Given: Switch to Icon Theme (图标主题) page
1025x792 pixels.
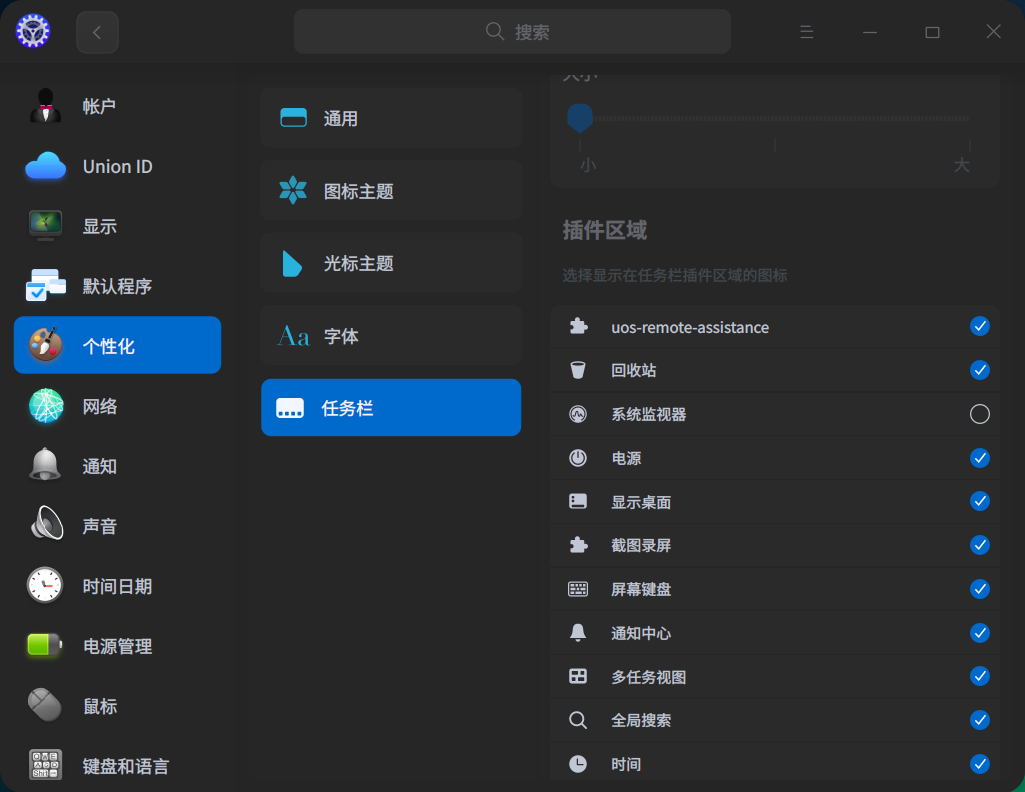Looking at the screenshot, I should point(391,190).
